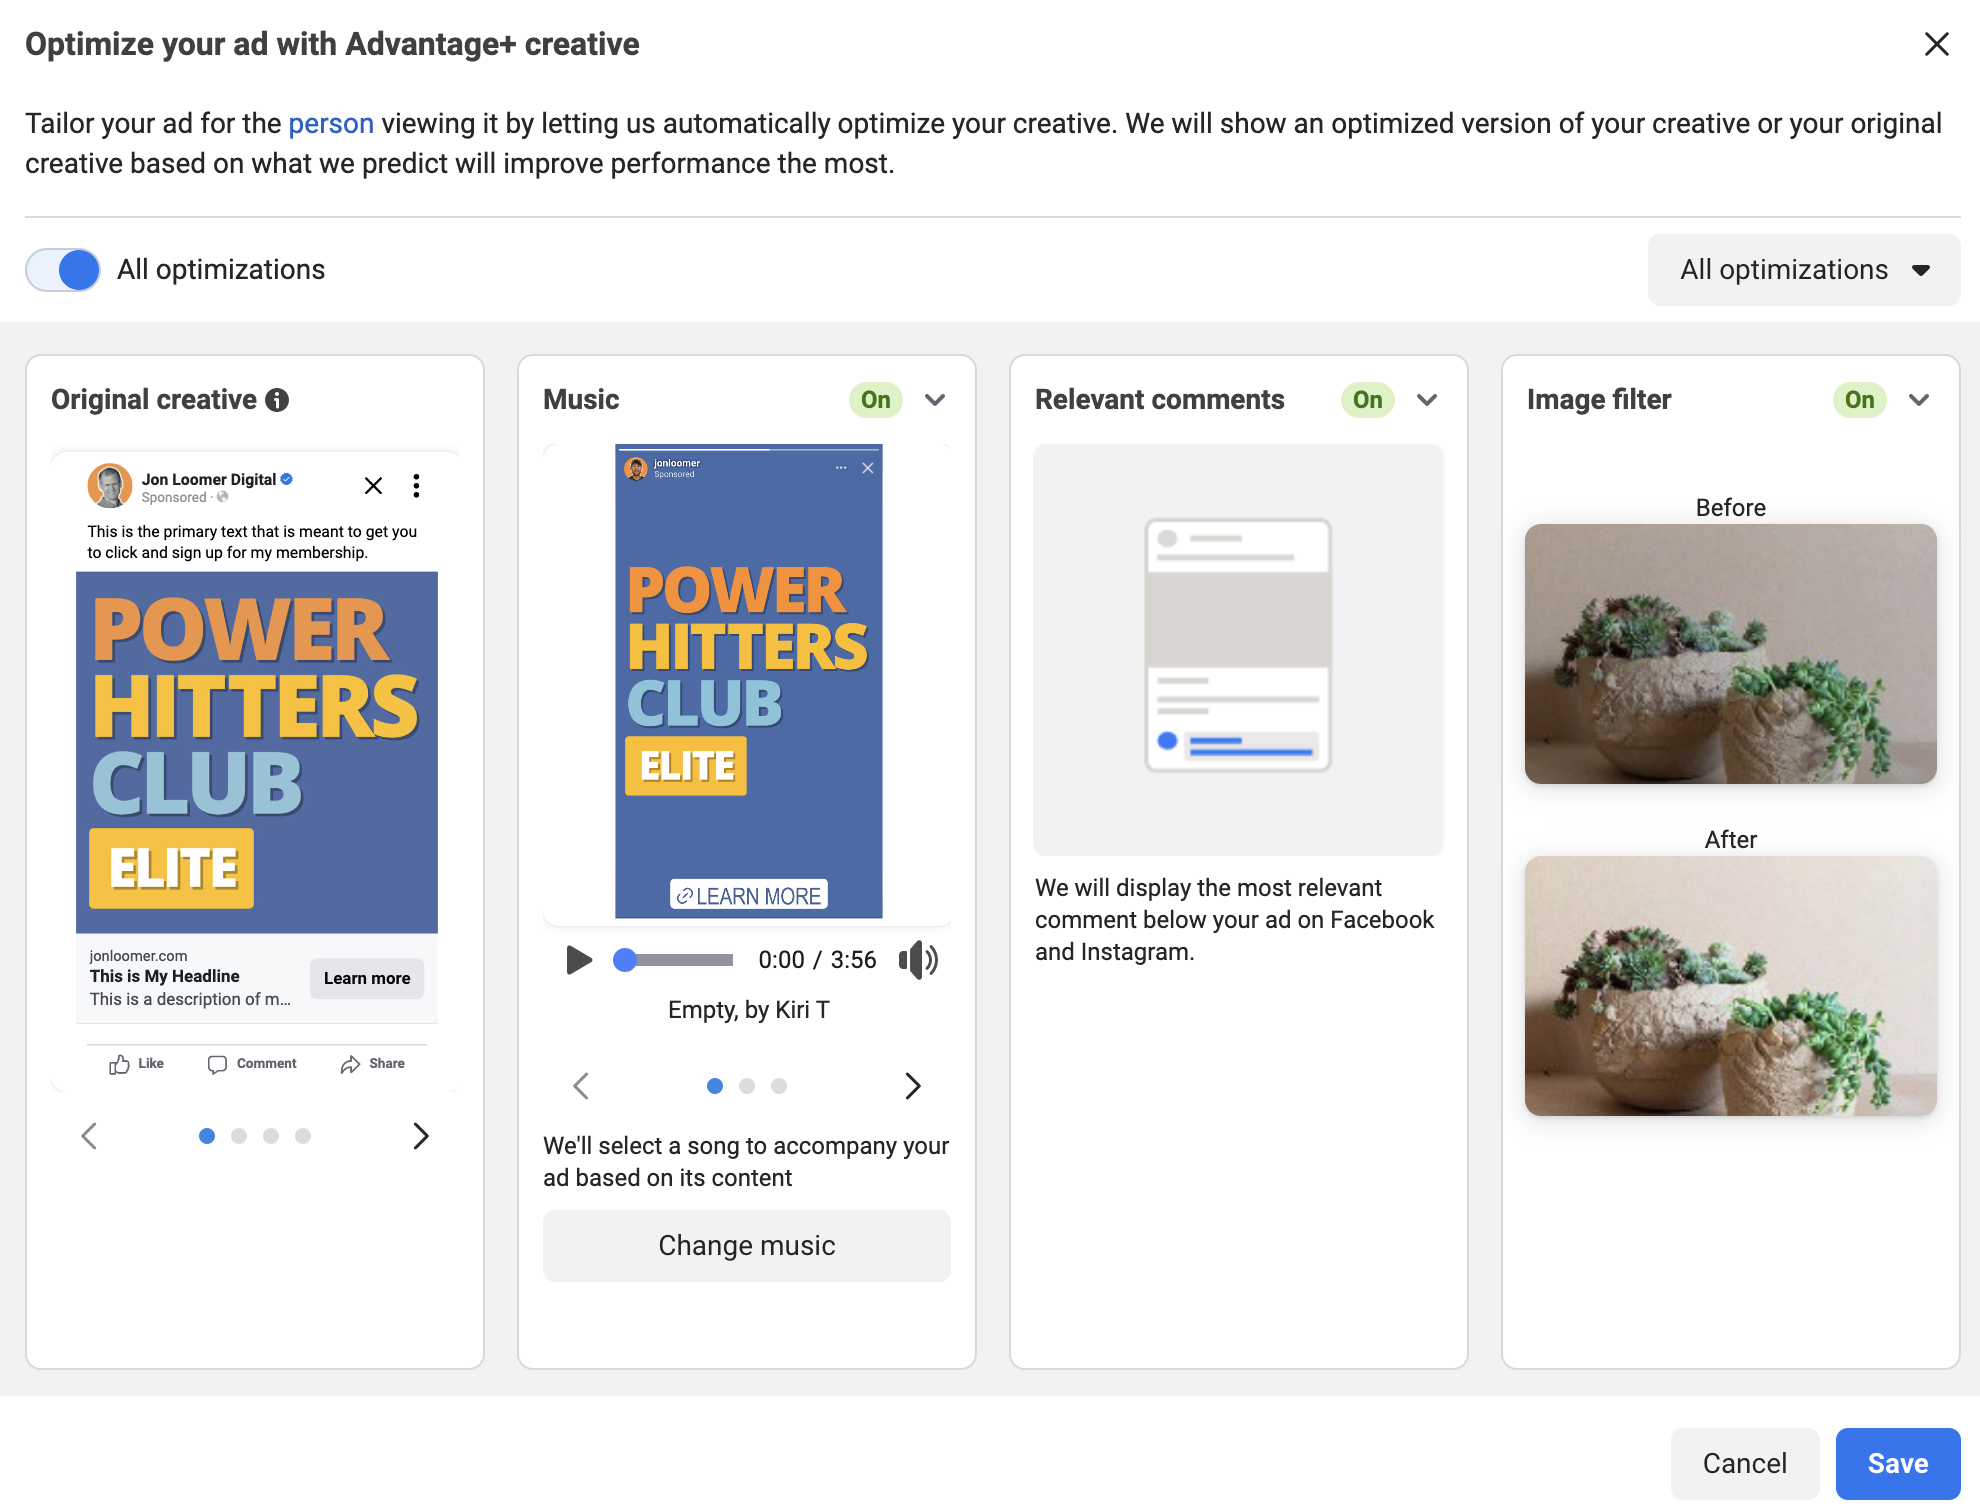The width and height of the screenshot is (1980, 1508).
Task: Click the music track progress slider
Action: [674, 960]
